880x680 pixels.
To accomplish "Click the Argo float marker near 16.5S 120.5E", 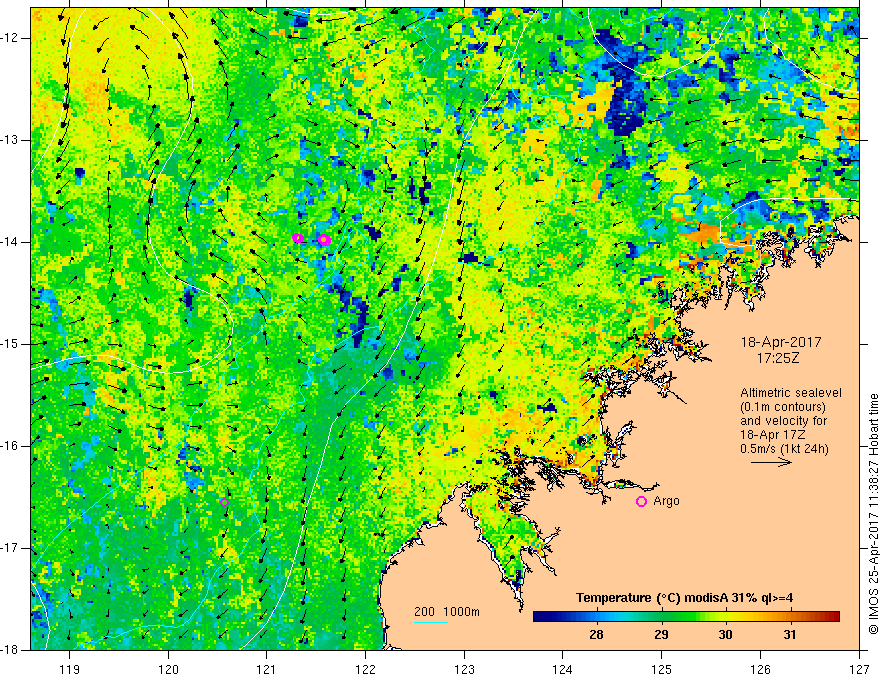I will pos(224,502).
